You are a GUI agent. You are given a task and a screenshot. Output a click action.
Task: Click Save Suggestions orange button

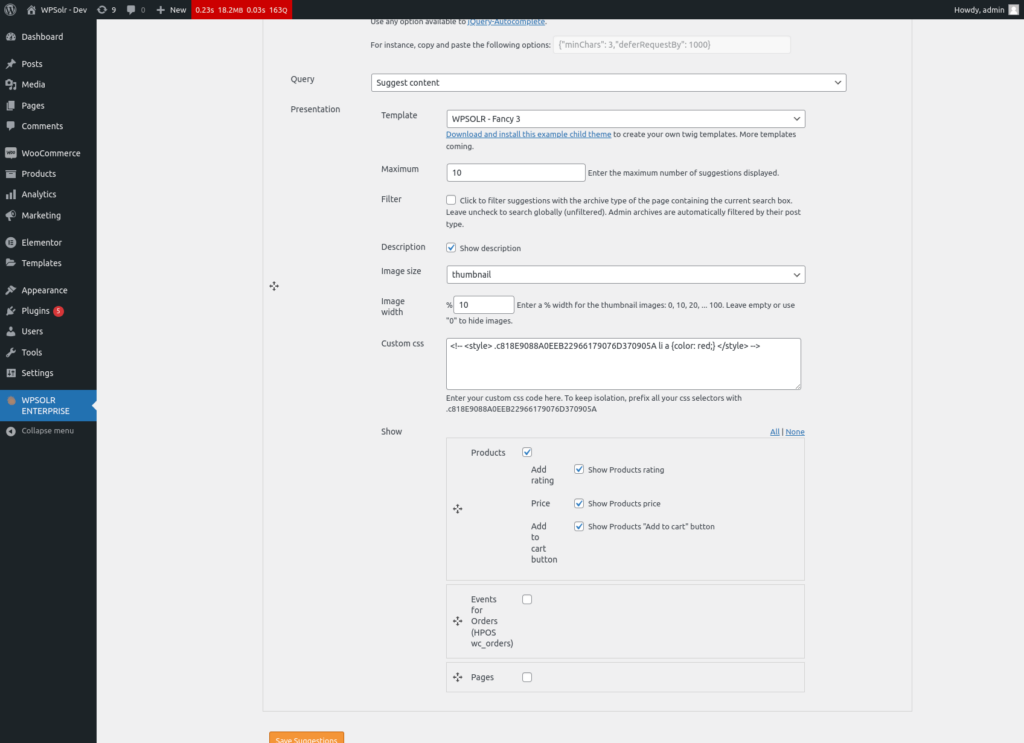point(306,738)
